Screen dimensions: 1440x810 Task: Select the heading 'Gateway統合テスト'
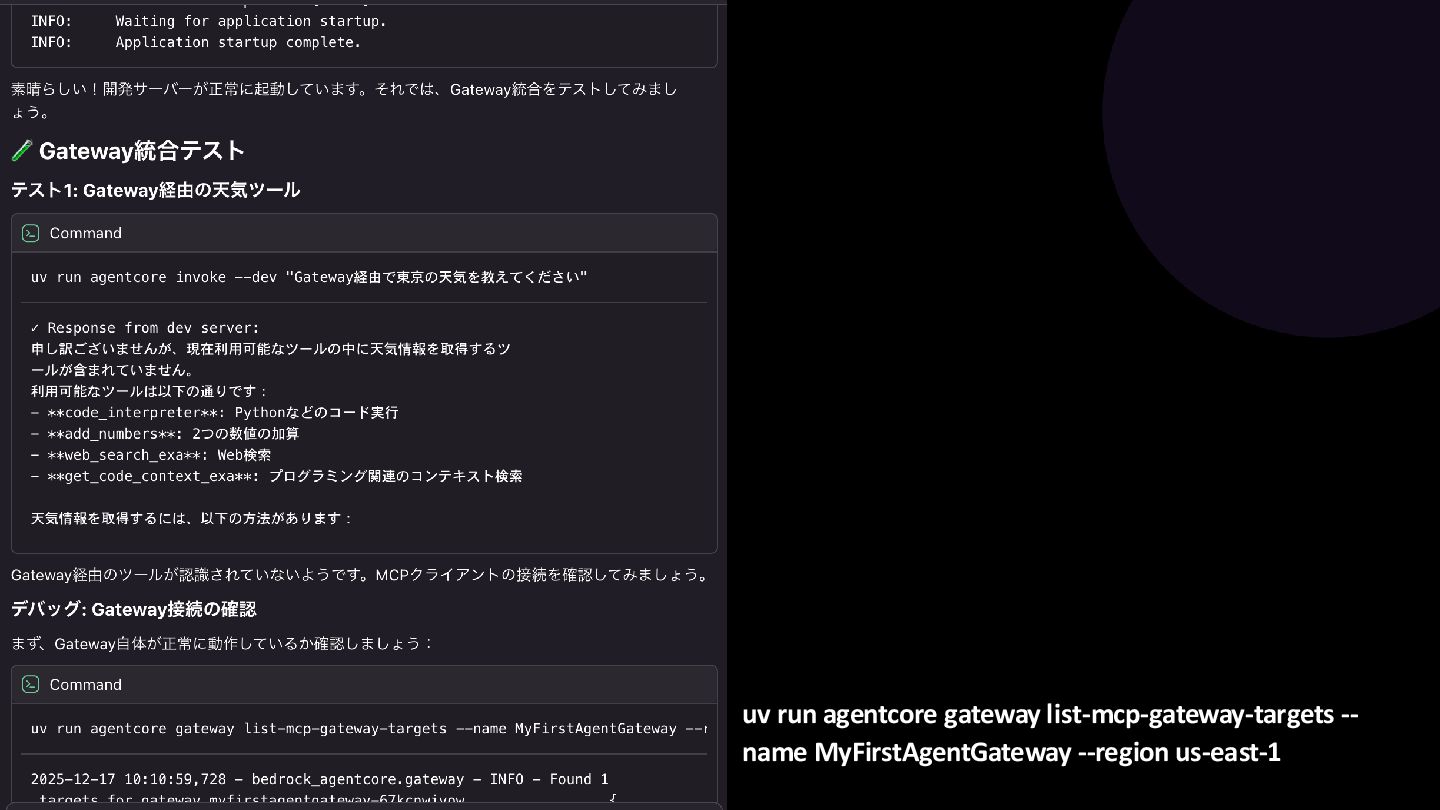[142, 151]
